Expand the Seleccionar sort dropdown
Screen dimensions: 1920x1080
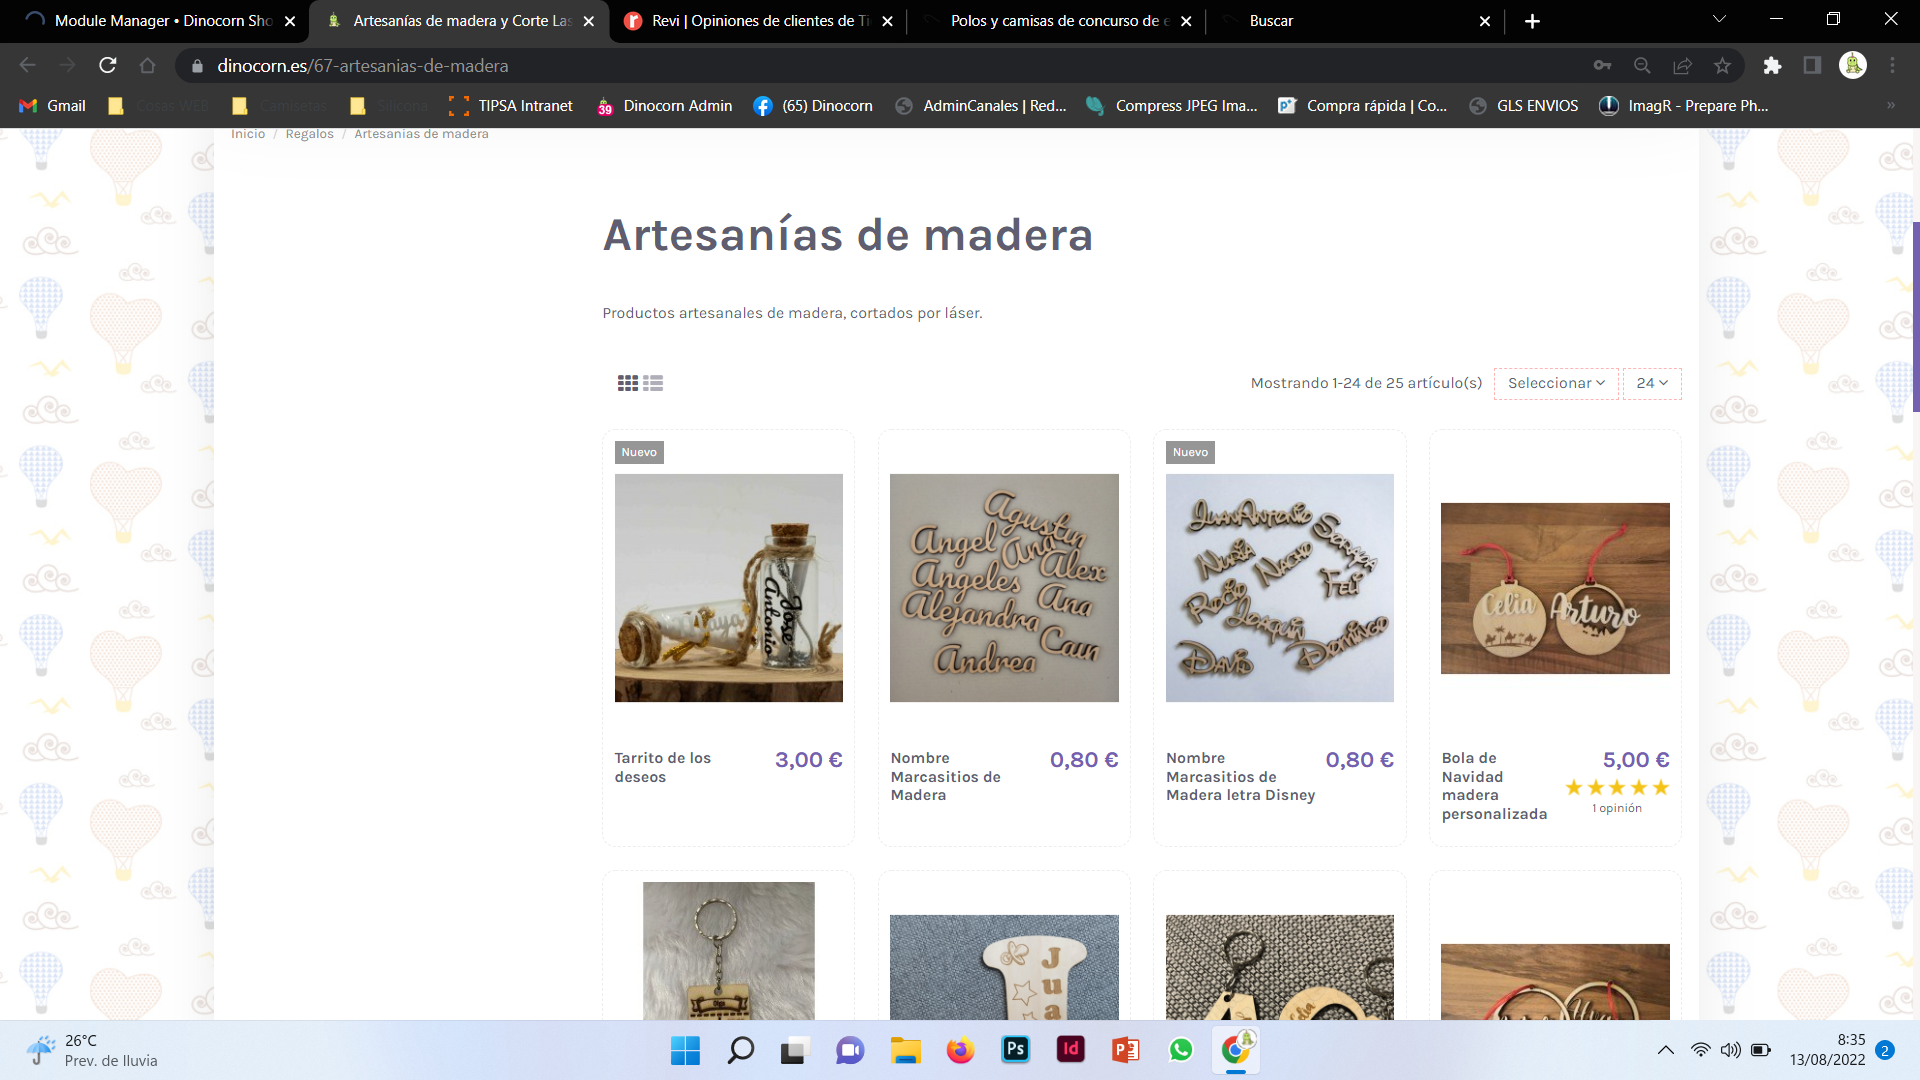[1556, 383]
